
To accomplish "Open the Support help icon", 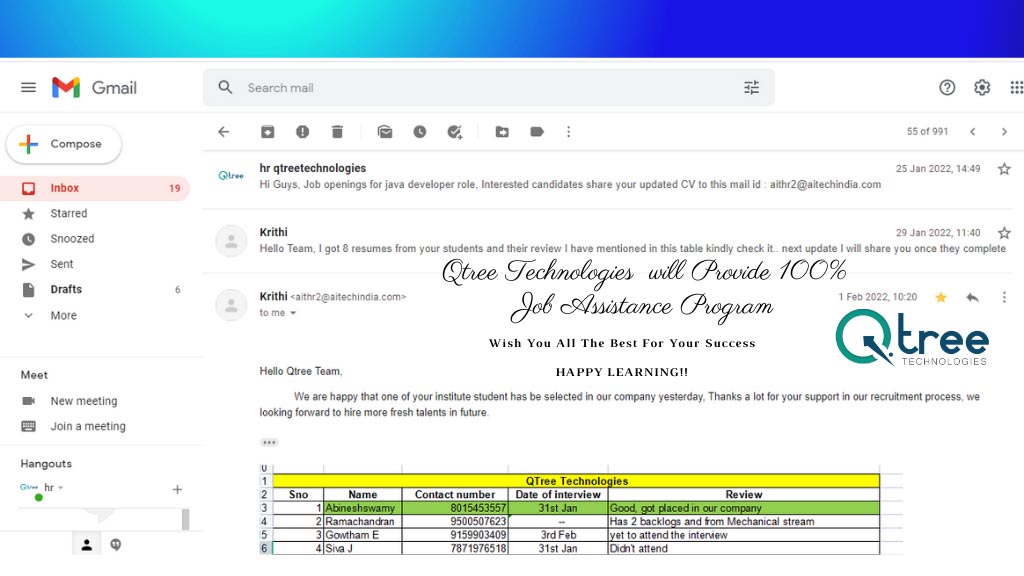I will (x=947, y=88).
